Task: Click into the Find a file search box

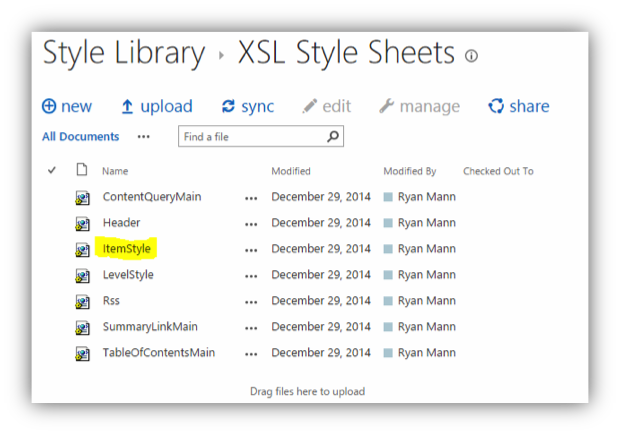Action: click(x=261, y=136)
